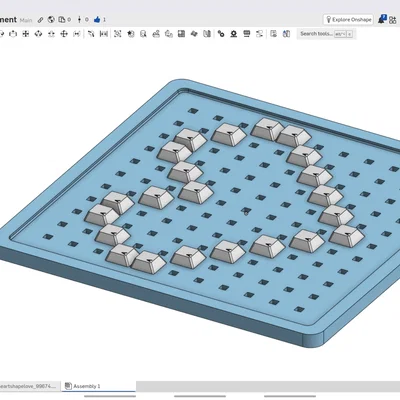The height and width of the screenshot is (400, 400).
Task: Switch to the heartshapelove part studio tab
Action: [x=29, y=386]
